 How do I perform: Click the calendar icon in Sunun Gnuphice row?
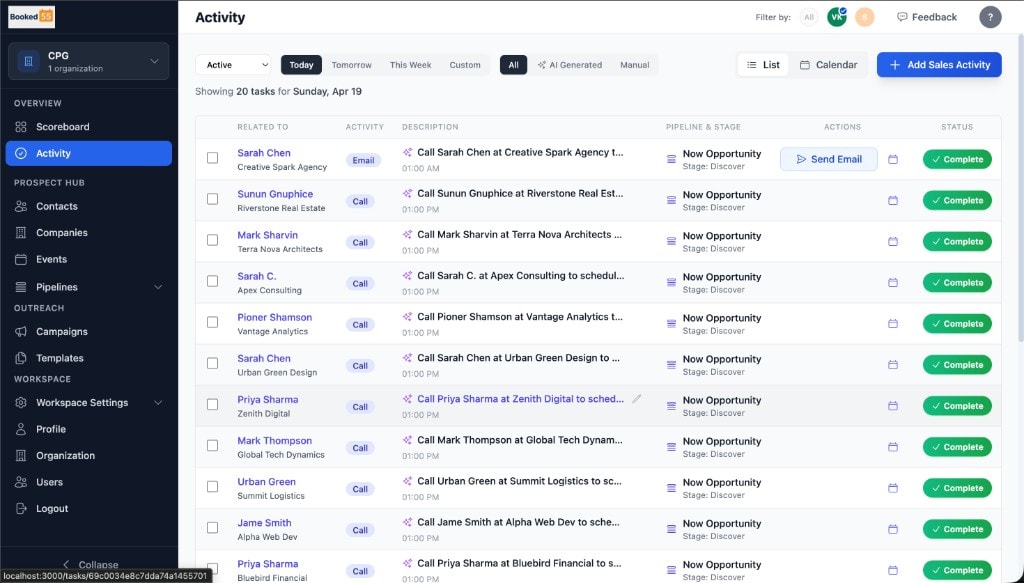coord(893,200)
